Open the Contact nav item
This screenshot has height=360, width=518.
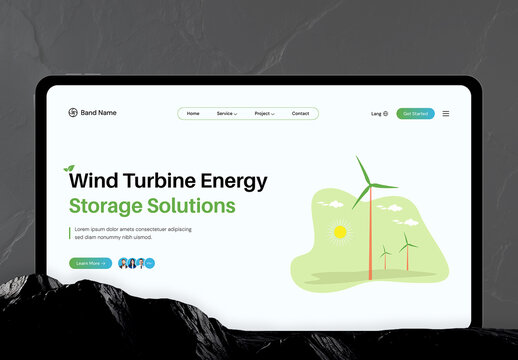tap(300, 113)
